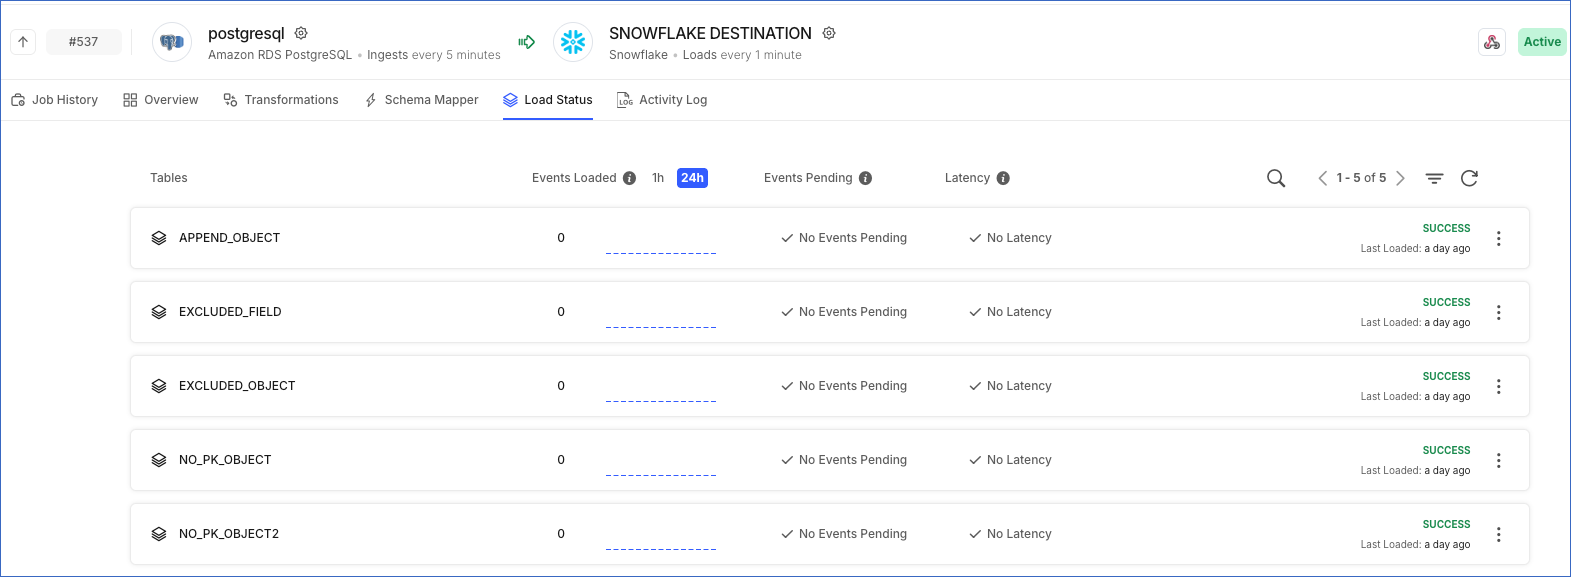Open more options for EXCLUDED_FIELD

point(1498,312)
